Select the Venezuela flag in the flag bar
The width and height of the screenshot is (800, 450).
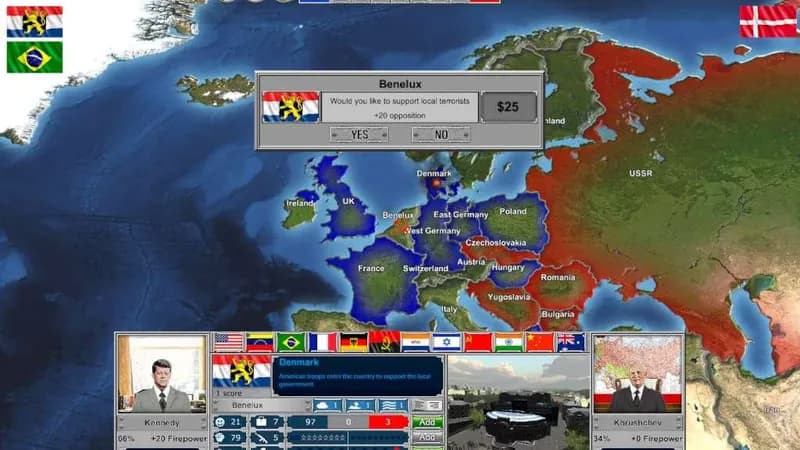(x=260, y=342)
